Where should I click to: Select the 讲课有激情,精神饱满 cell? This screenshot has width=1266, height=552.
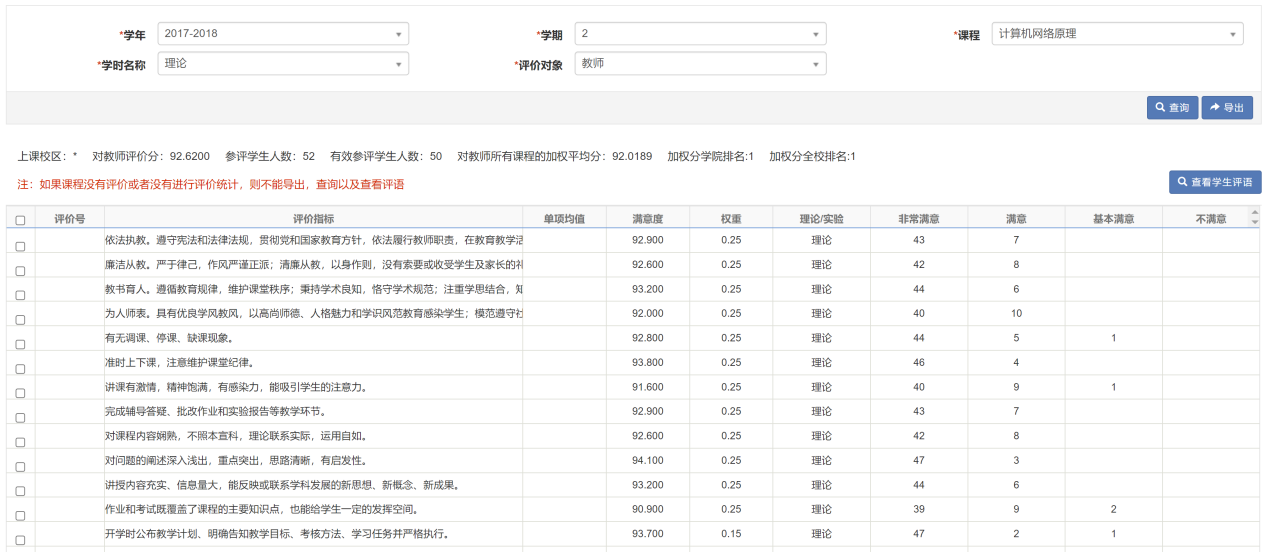(x=313, y=387)
